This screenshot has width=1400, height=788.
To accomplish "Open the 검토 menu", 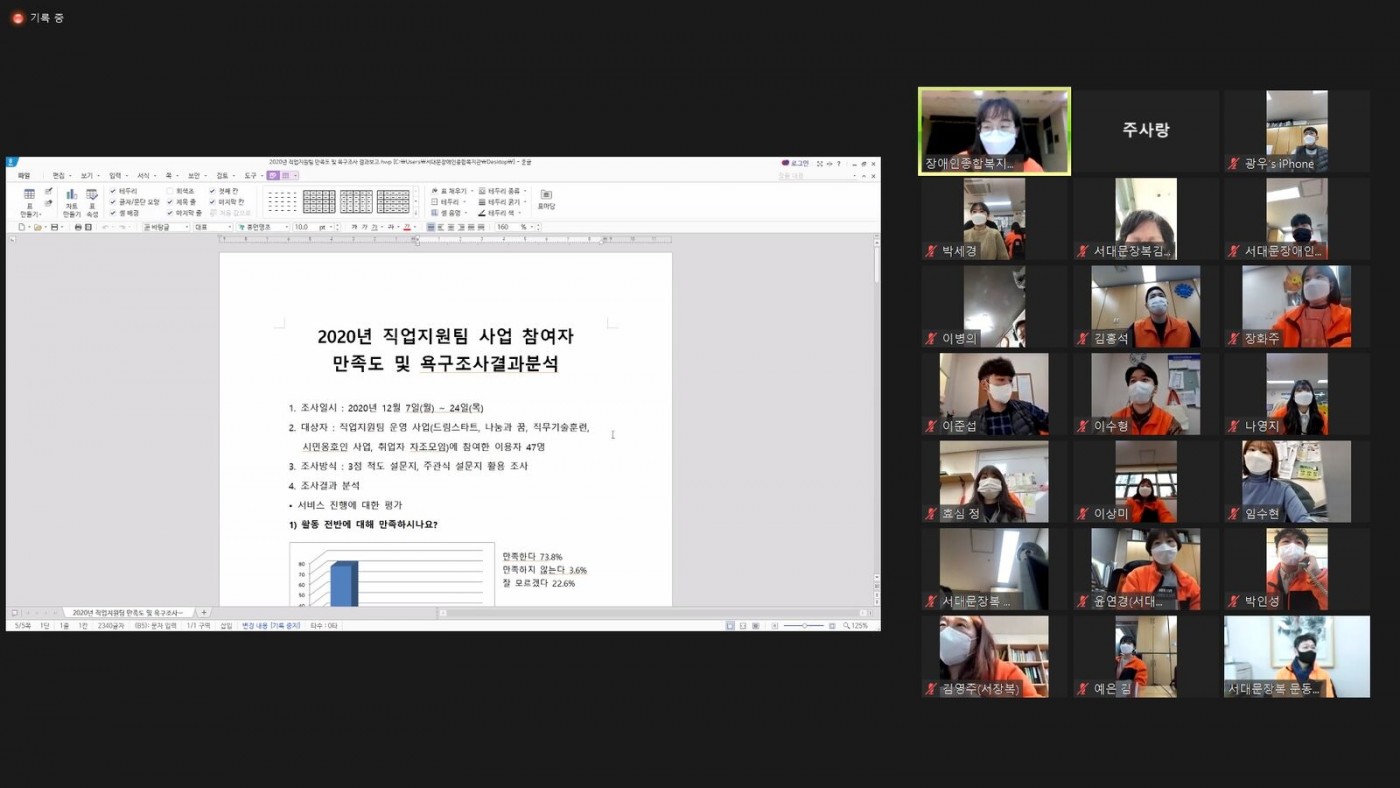I will pos(224,176).
